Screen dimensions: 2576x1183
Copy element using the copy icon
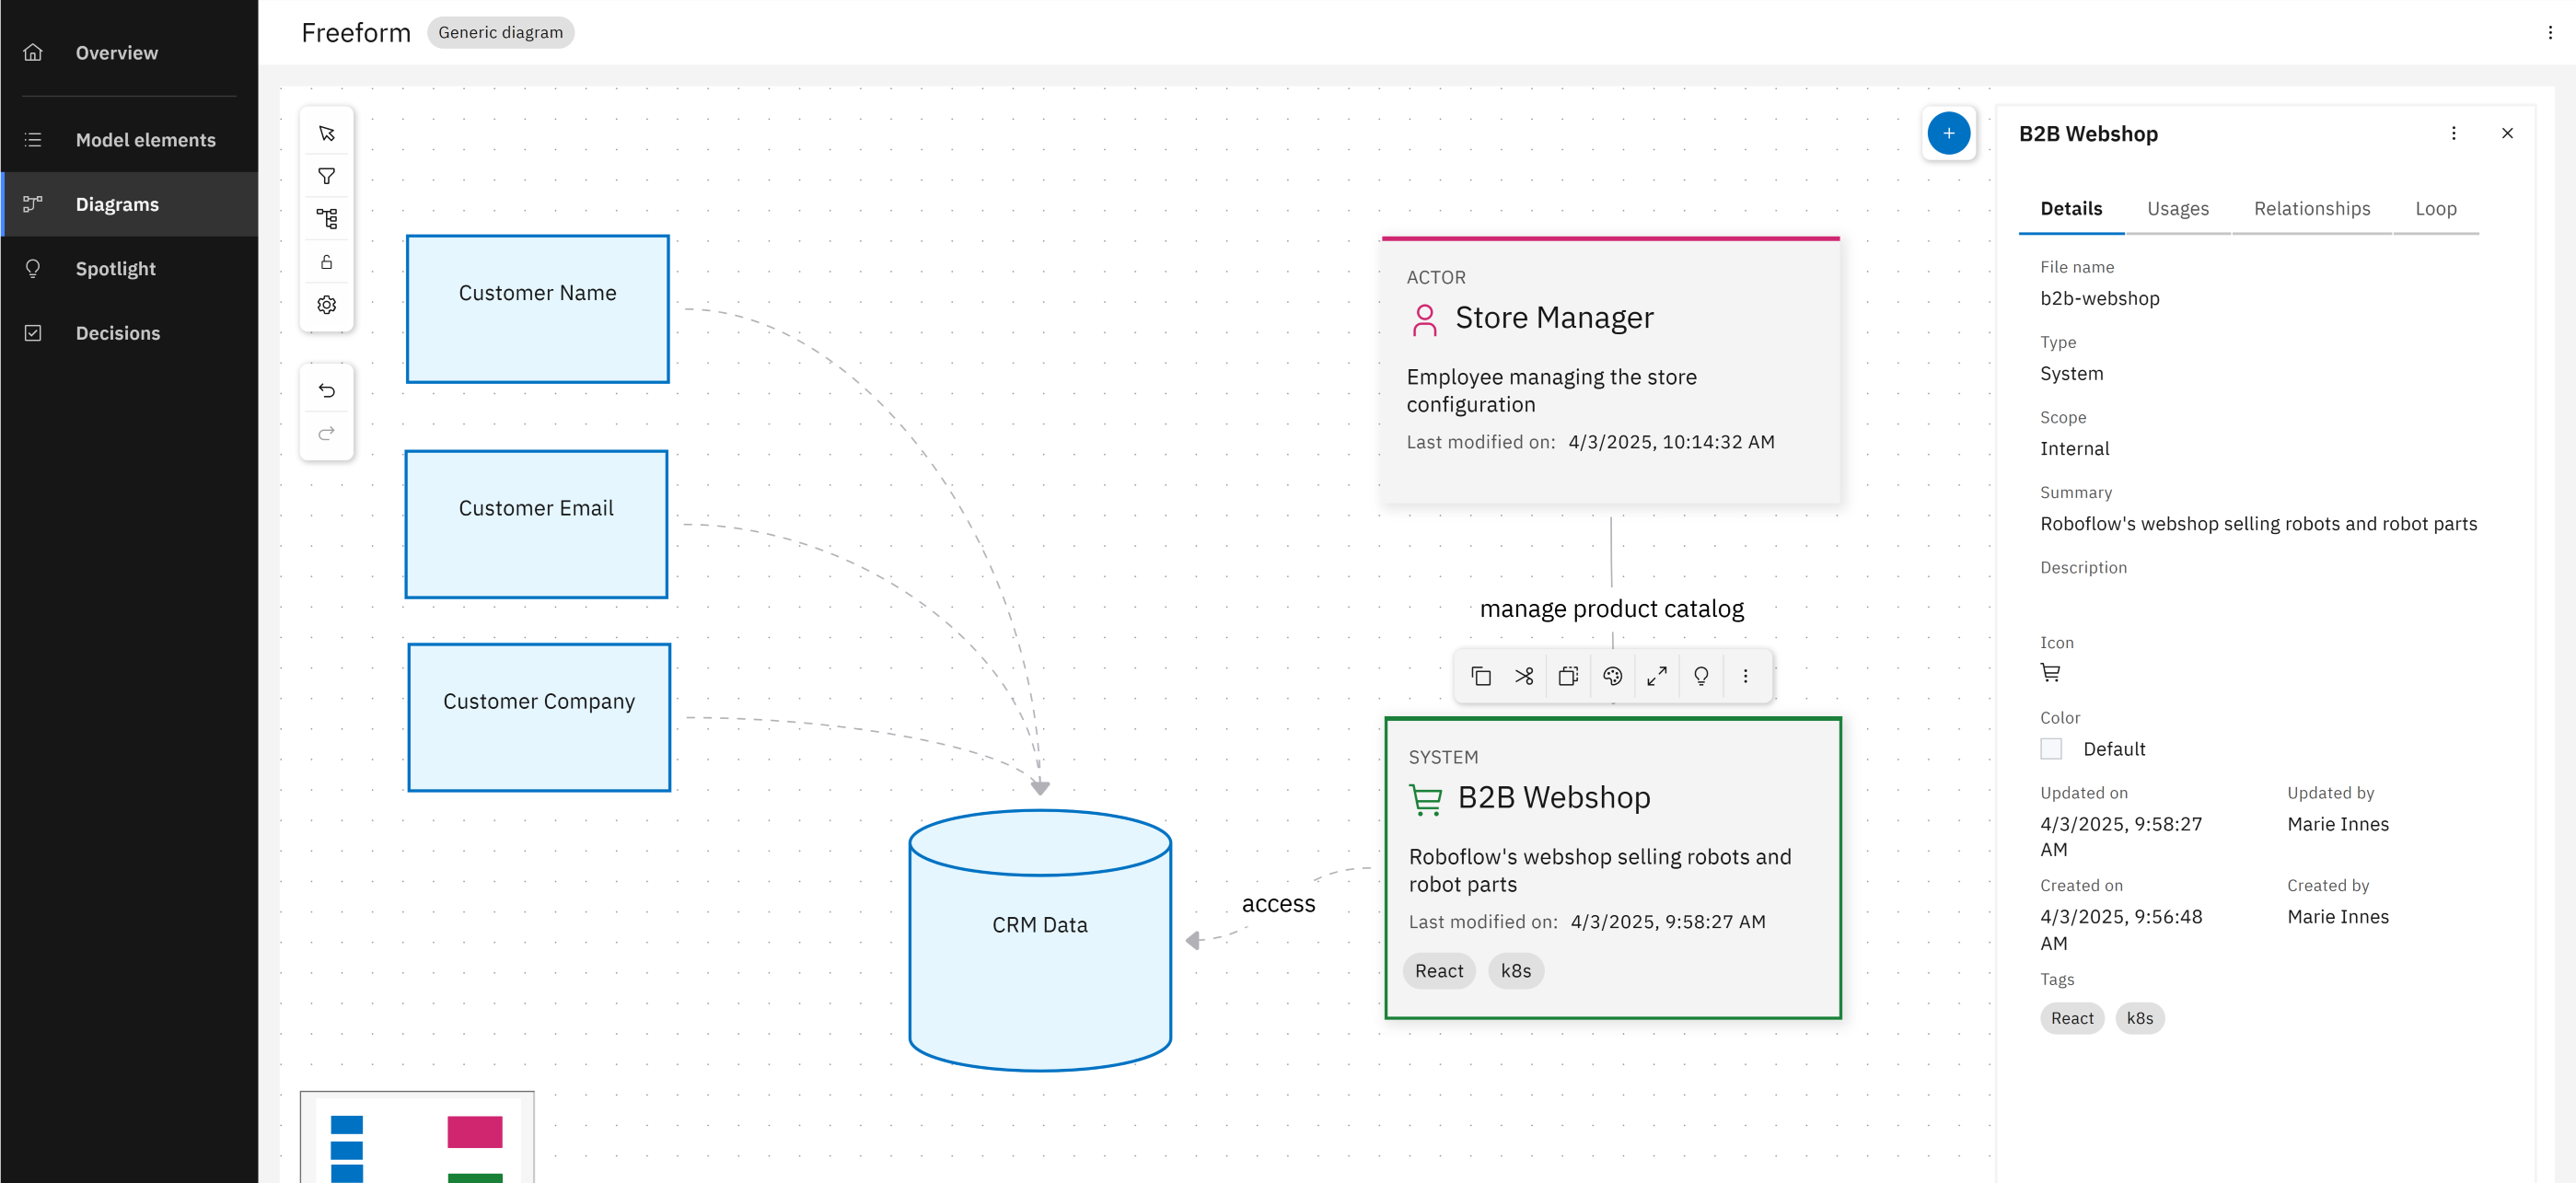click(x=1481, y=676)
